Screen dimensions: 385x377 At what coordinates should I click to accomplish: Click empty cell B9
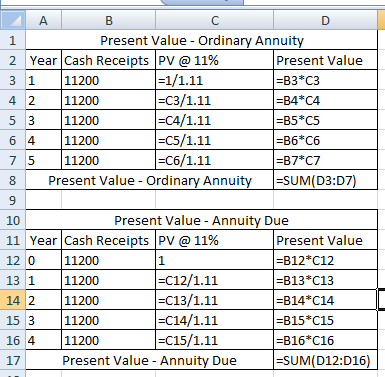point(109,200)
